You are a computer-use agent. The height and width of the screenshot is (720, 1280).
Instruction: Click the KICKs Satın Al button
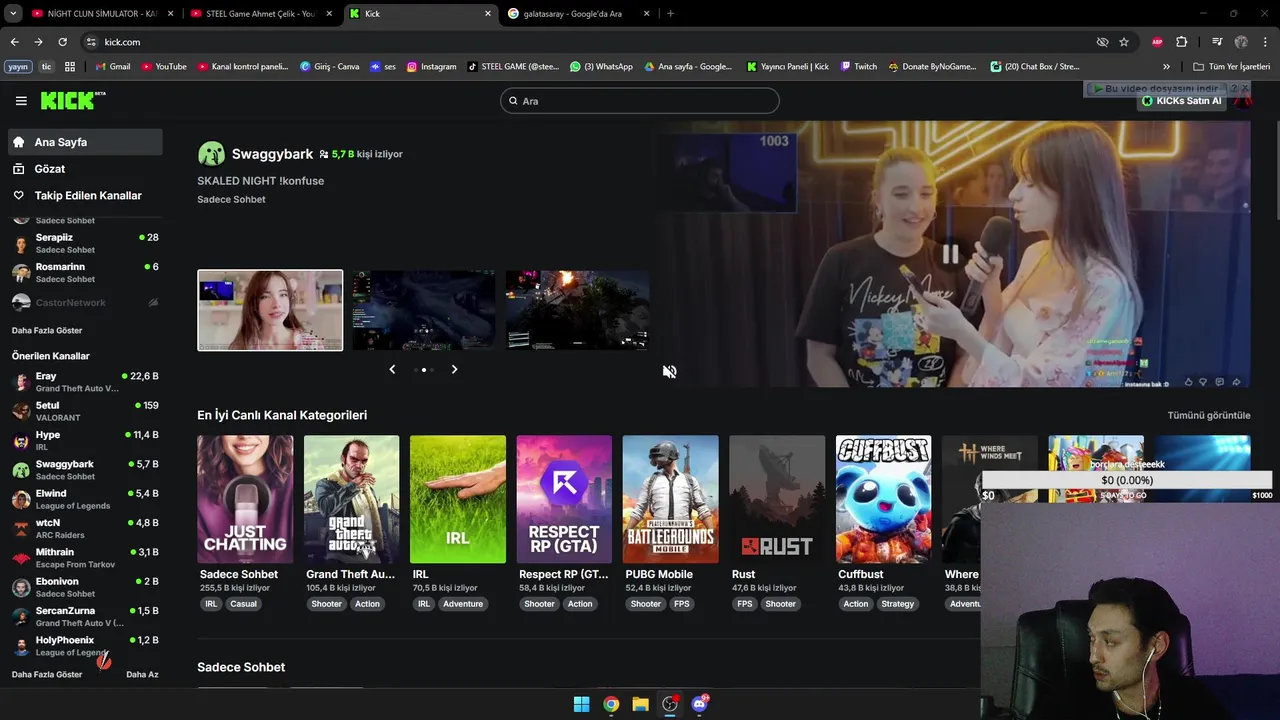coord(1182,101)
